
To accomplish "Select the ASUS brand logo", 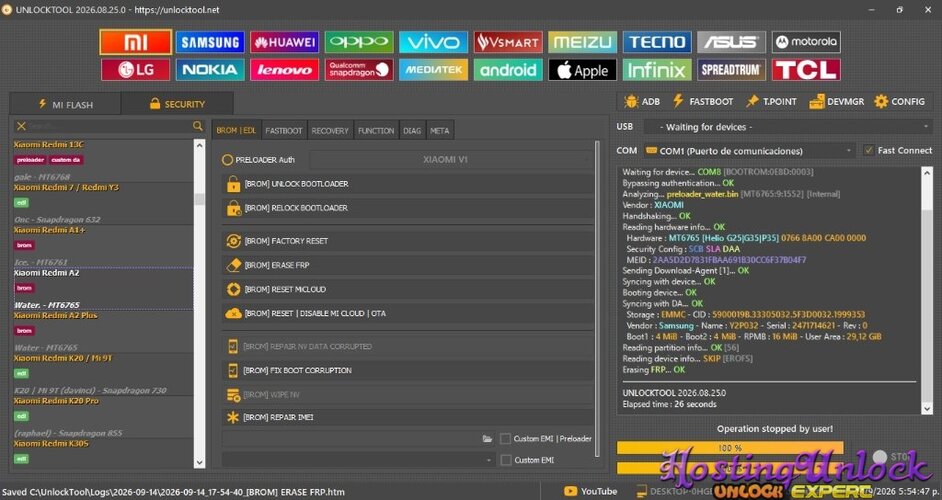I will [x=731, y=42].
